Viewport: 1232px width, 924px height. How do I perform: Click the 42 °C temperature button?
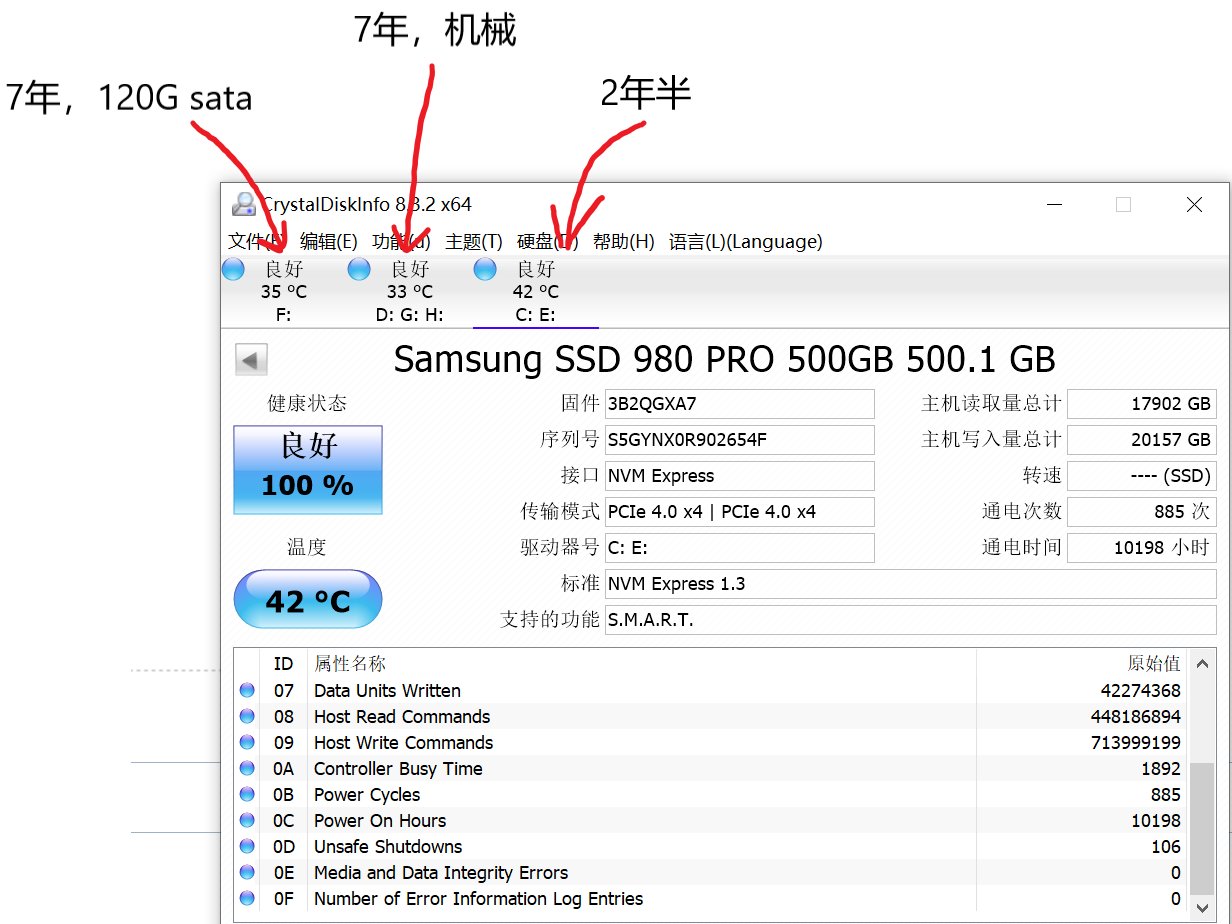[308, 600]
